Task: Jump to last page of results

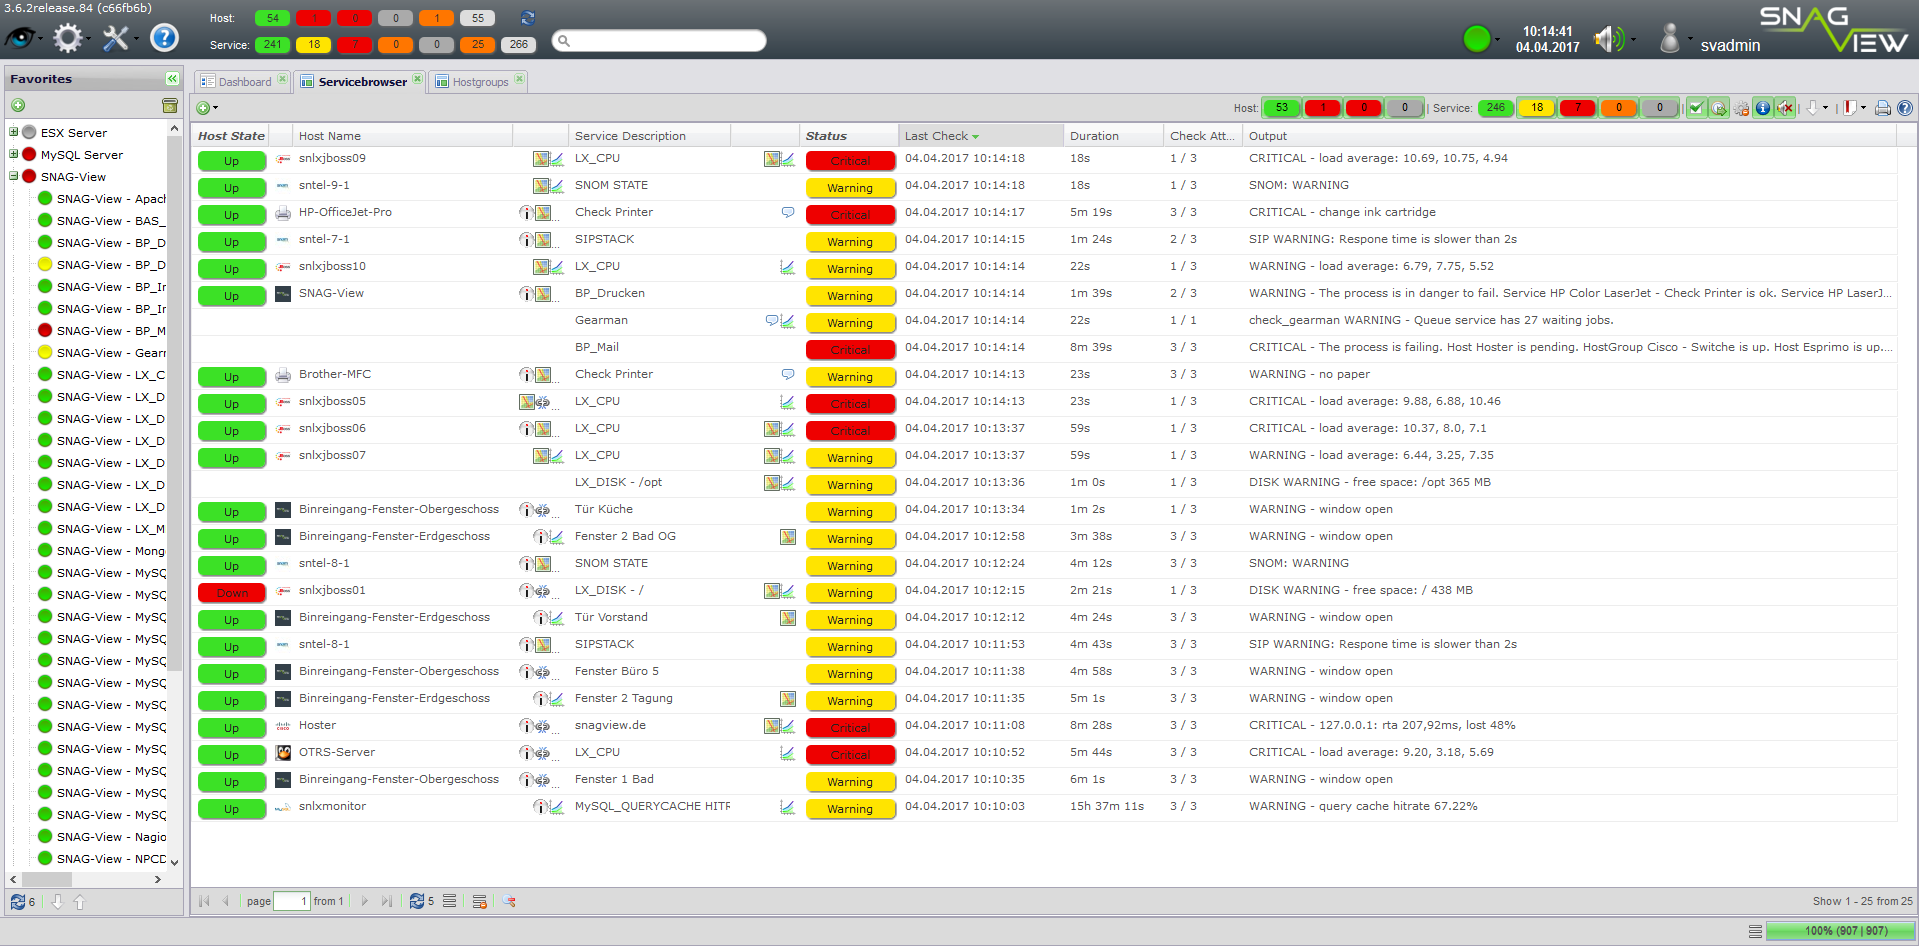Action: (x=387, y=901)
